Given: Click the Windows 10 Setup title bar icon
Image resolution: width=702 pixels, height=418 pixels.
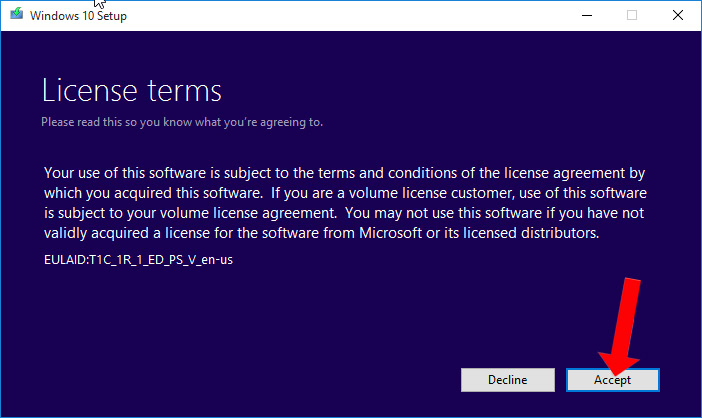Looking at the screenshot, I should coord(17,14).
